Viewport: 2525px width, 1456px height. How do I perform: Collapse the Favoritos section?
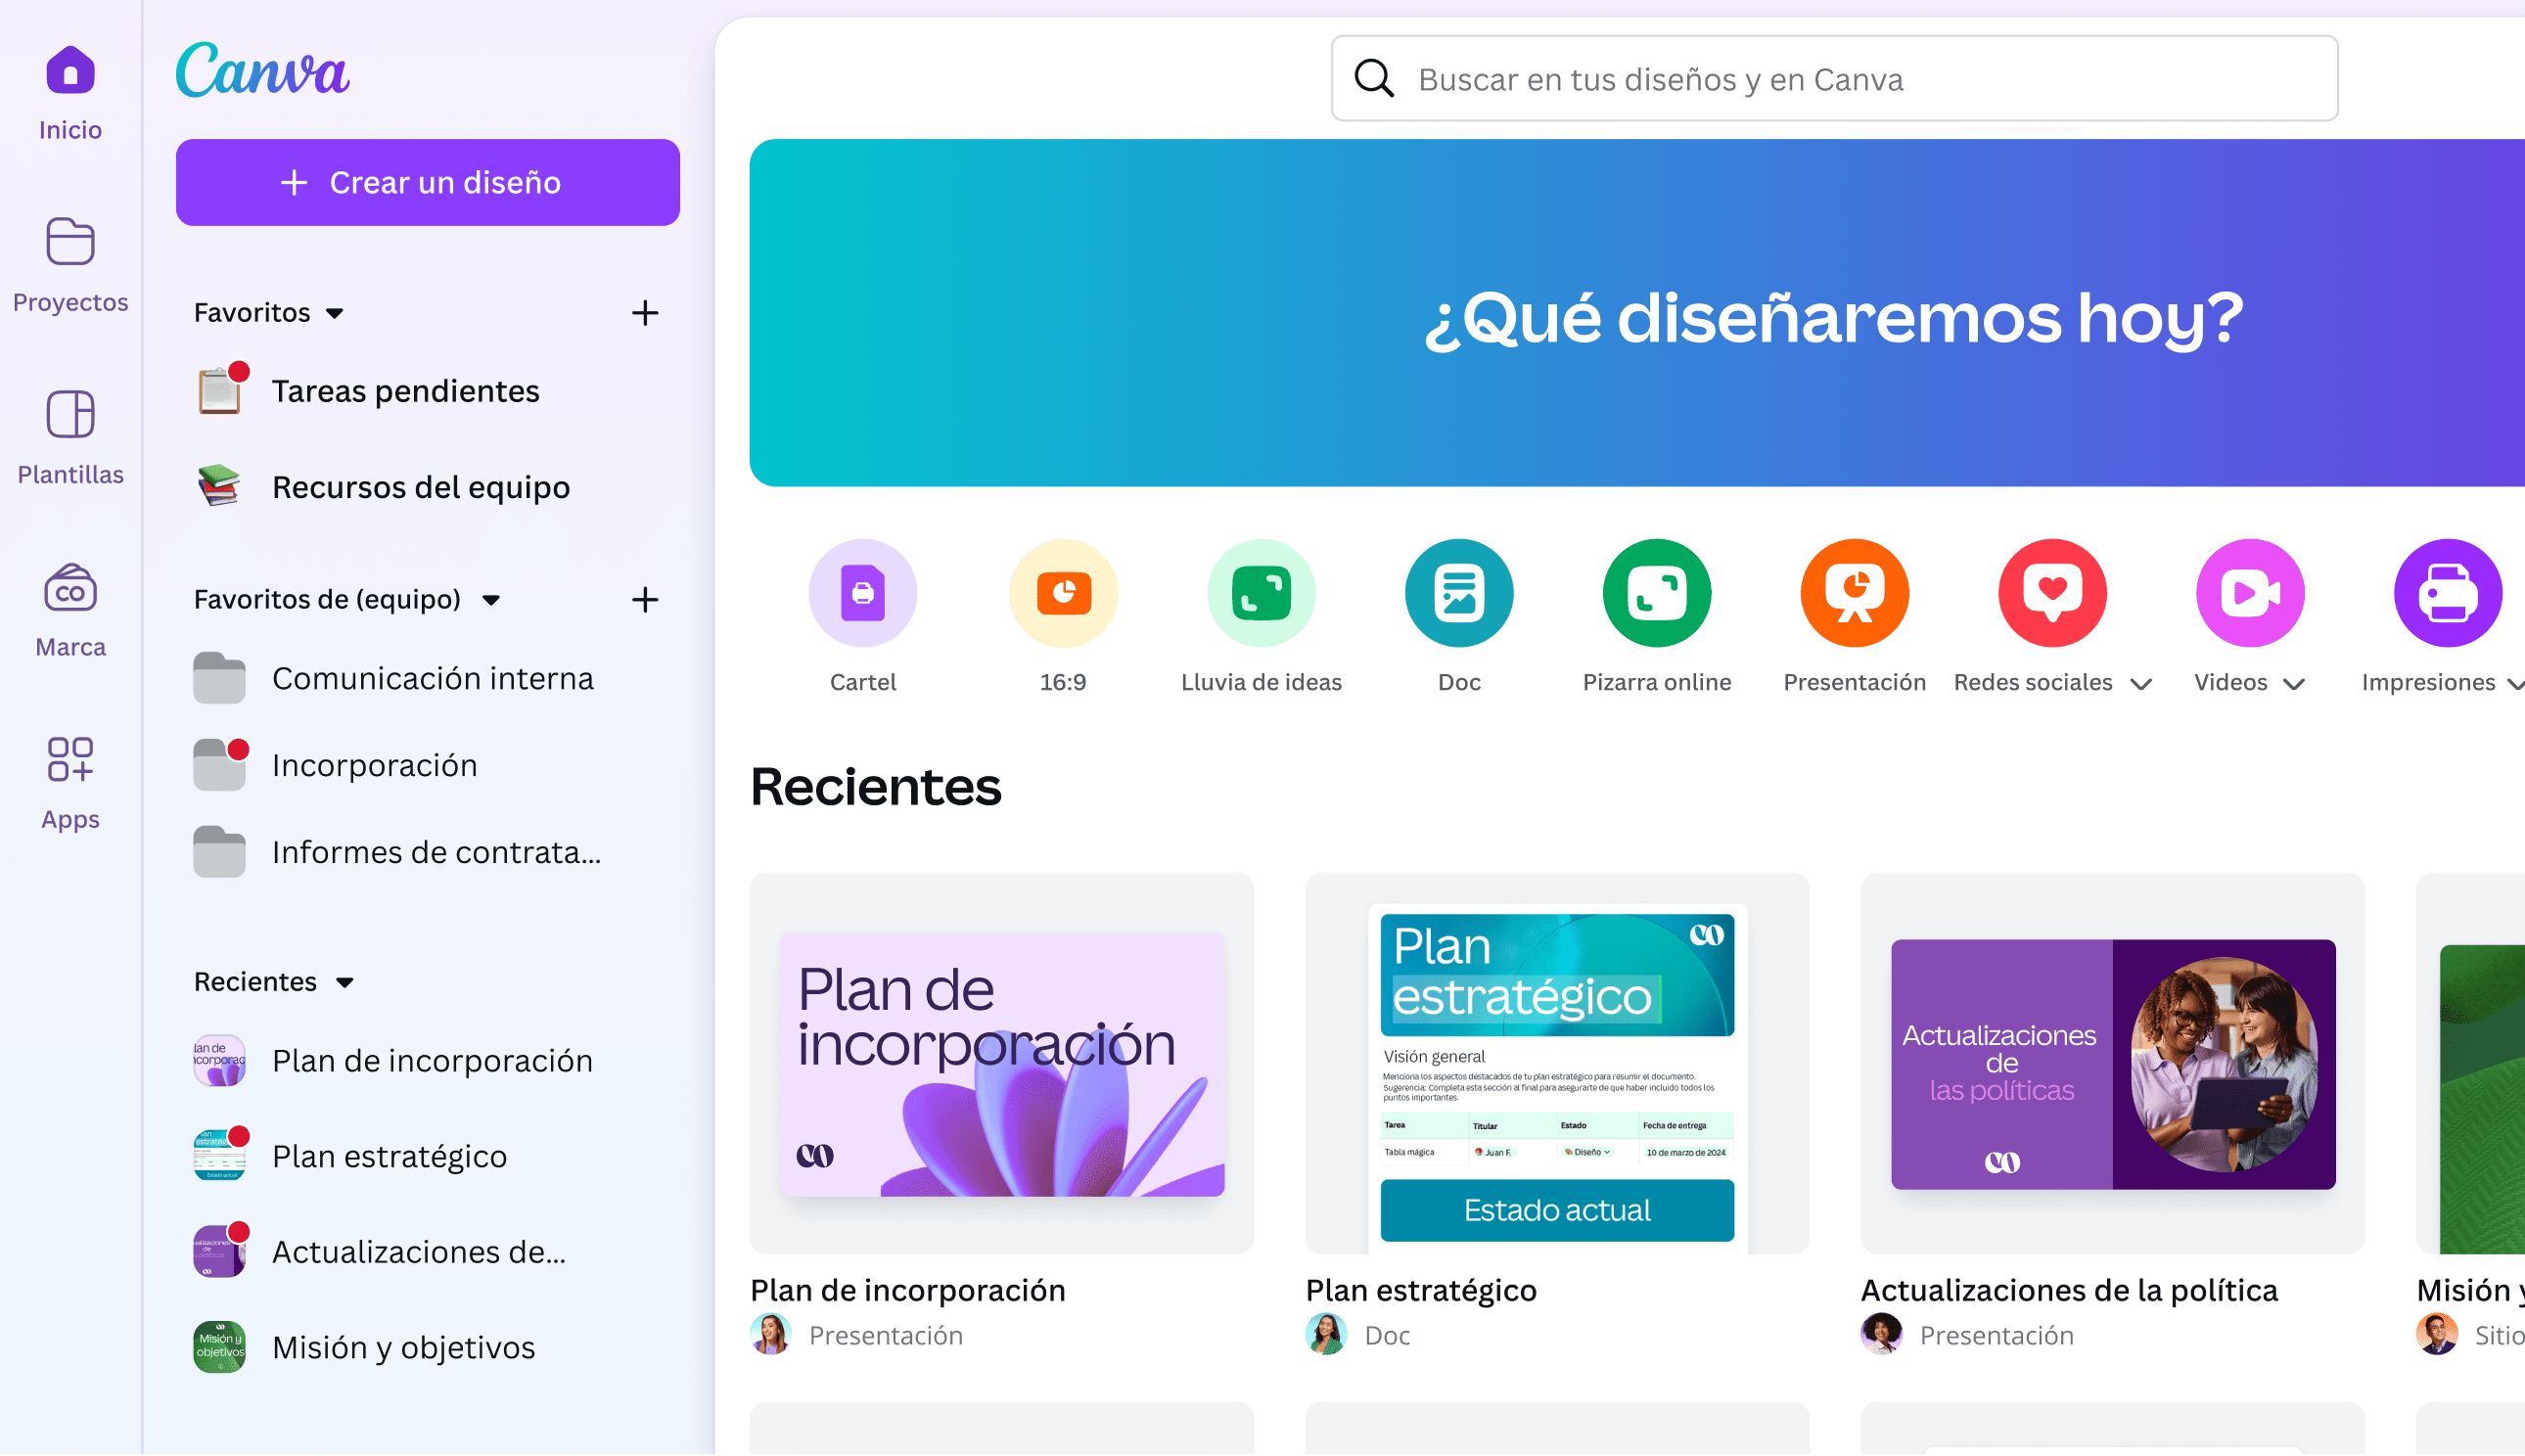coord(335,313)
